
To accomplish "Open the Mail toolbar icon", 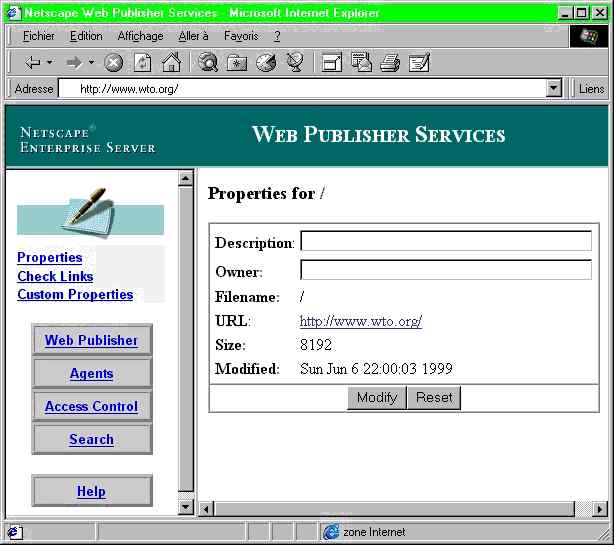I will click(x=361, y=62).
